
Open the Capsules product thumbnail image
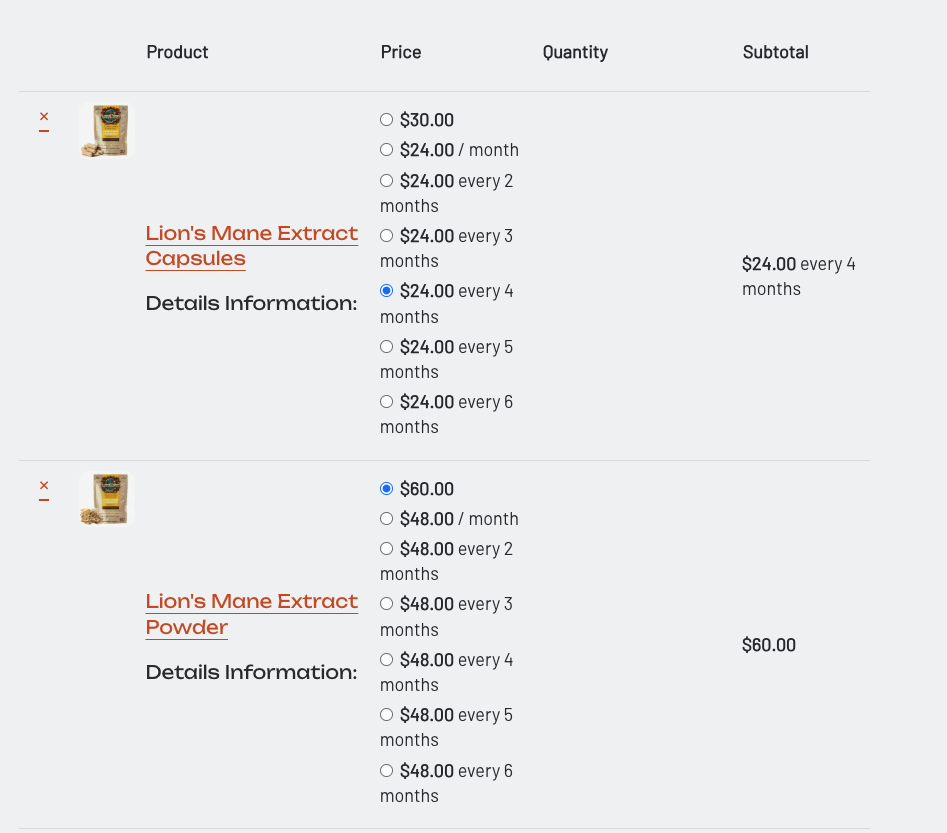[104, 130]
